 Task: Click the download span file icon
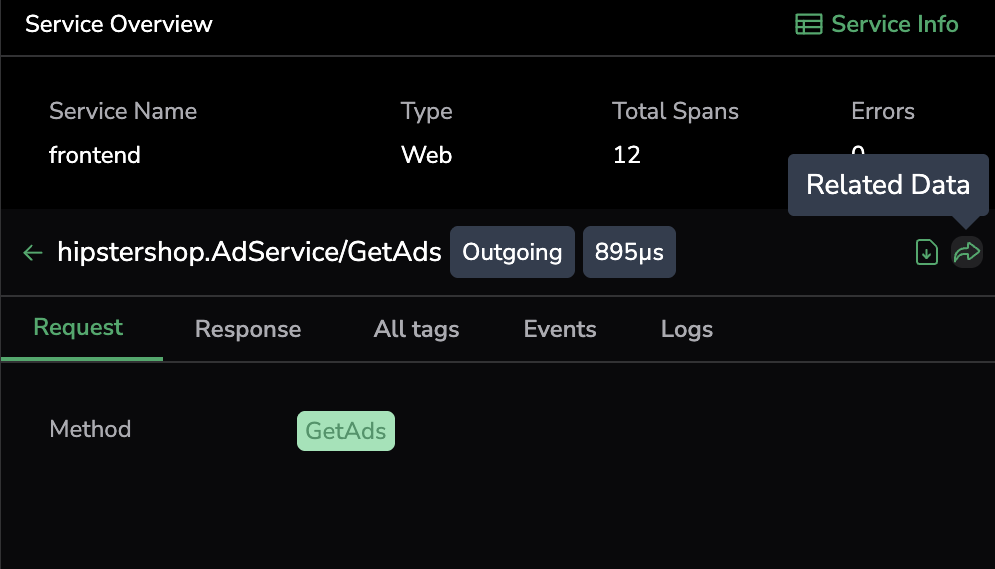coord(927,252)
